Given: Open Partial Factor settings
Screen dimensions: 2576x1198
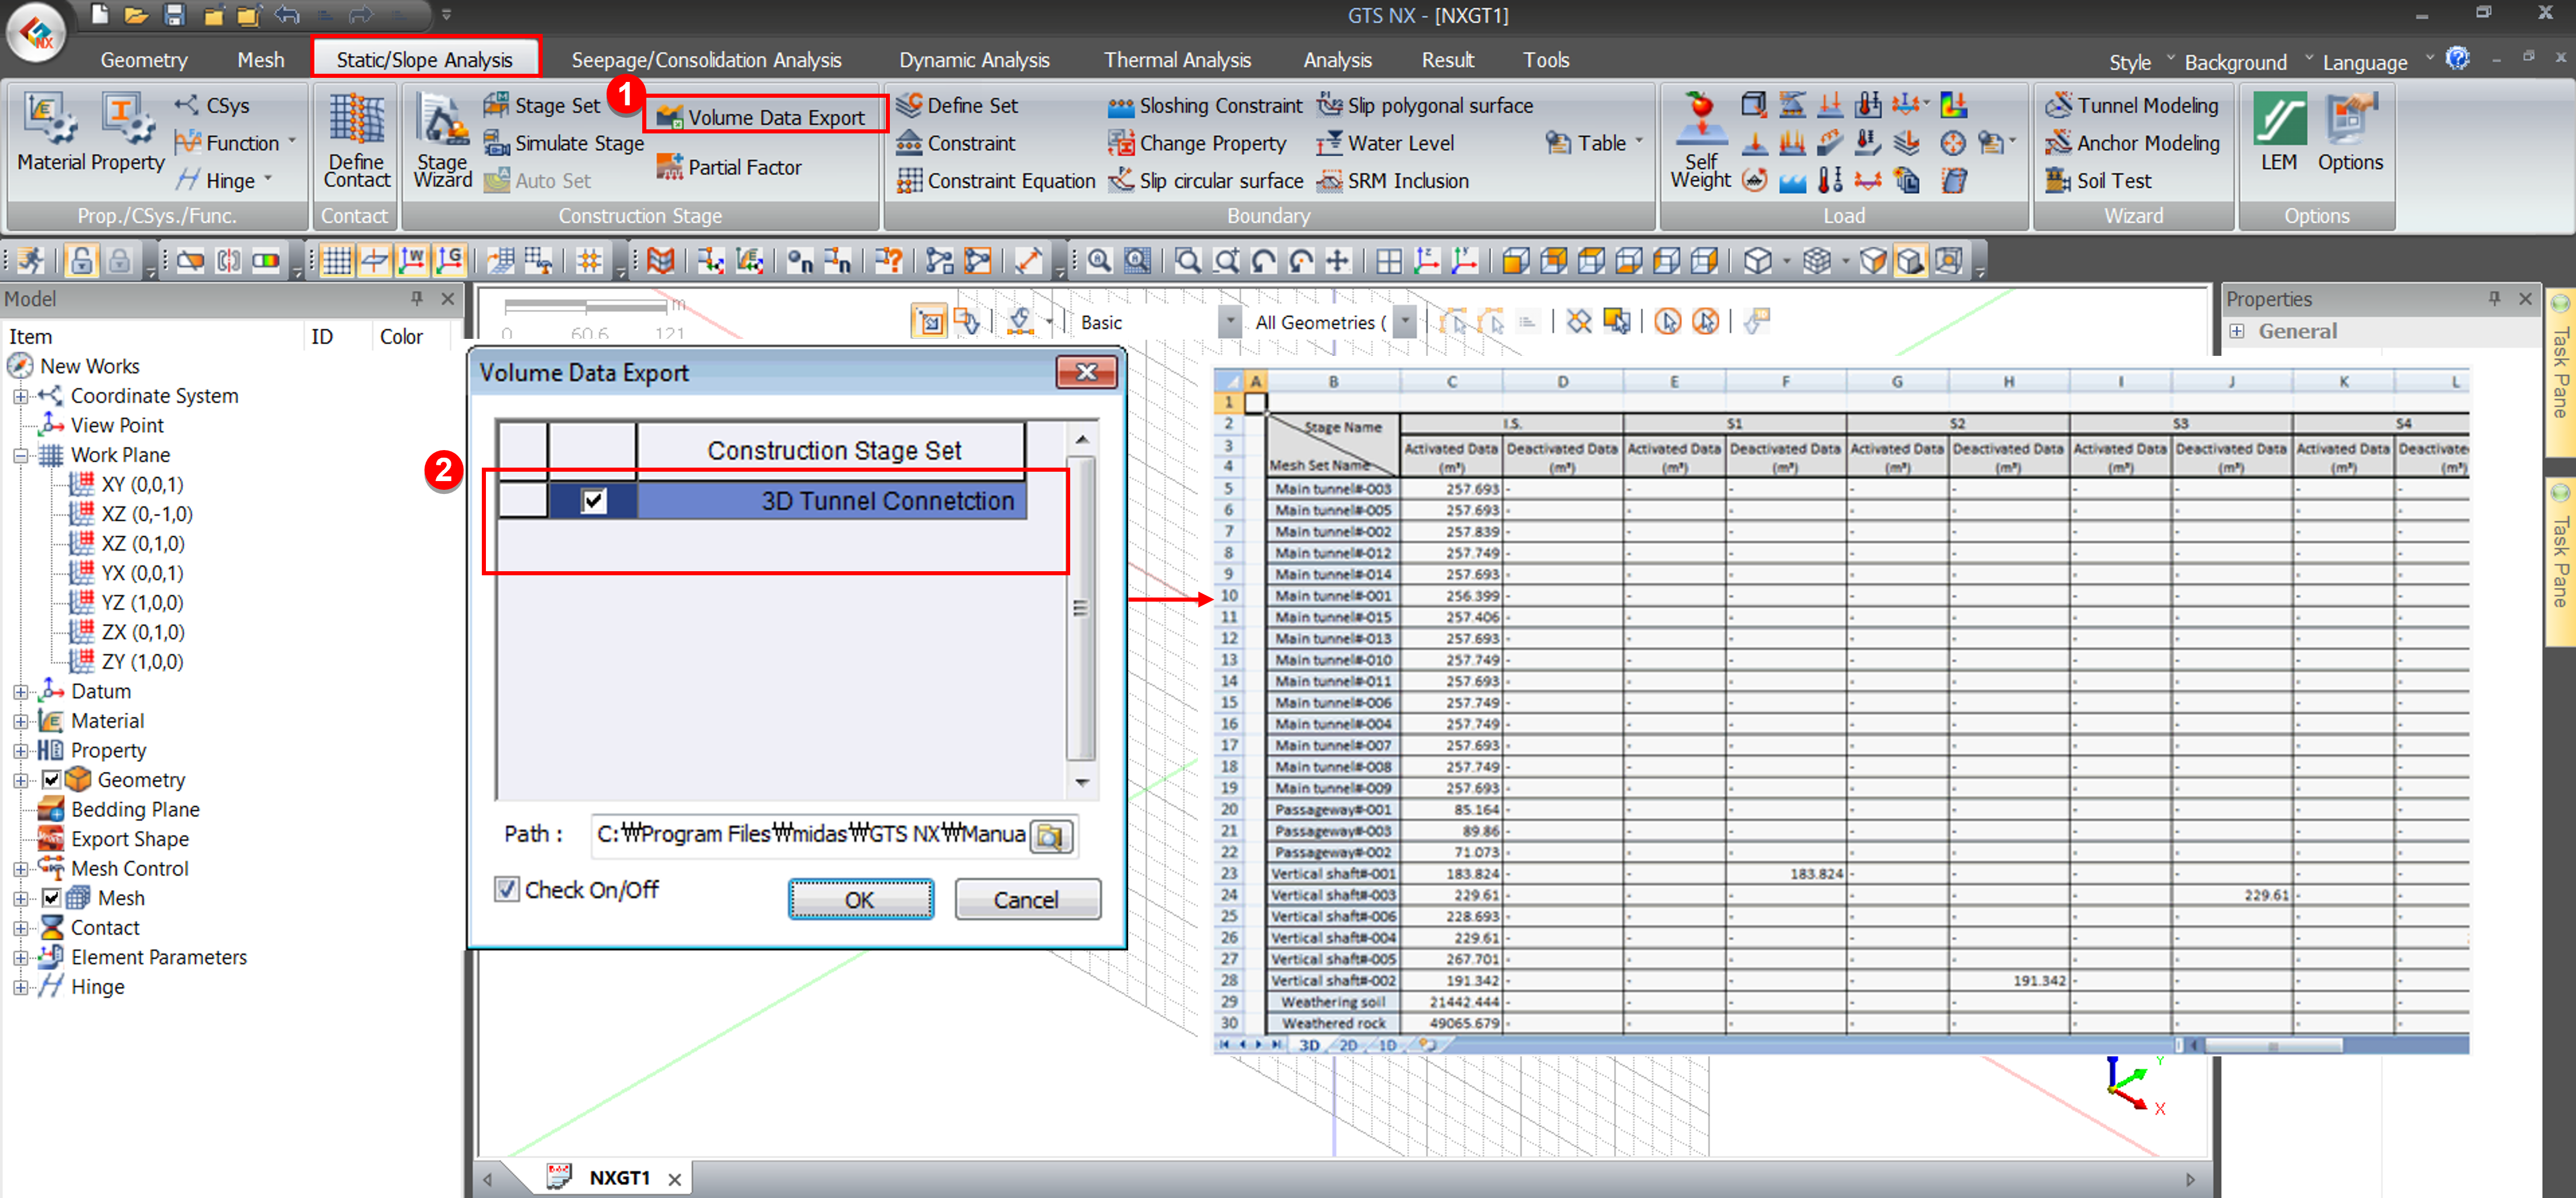Looking at the screenshot, I should pos(729,167).
